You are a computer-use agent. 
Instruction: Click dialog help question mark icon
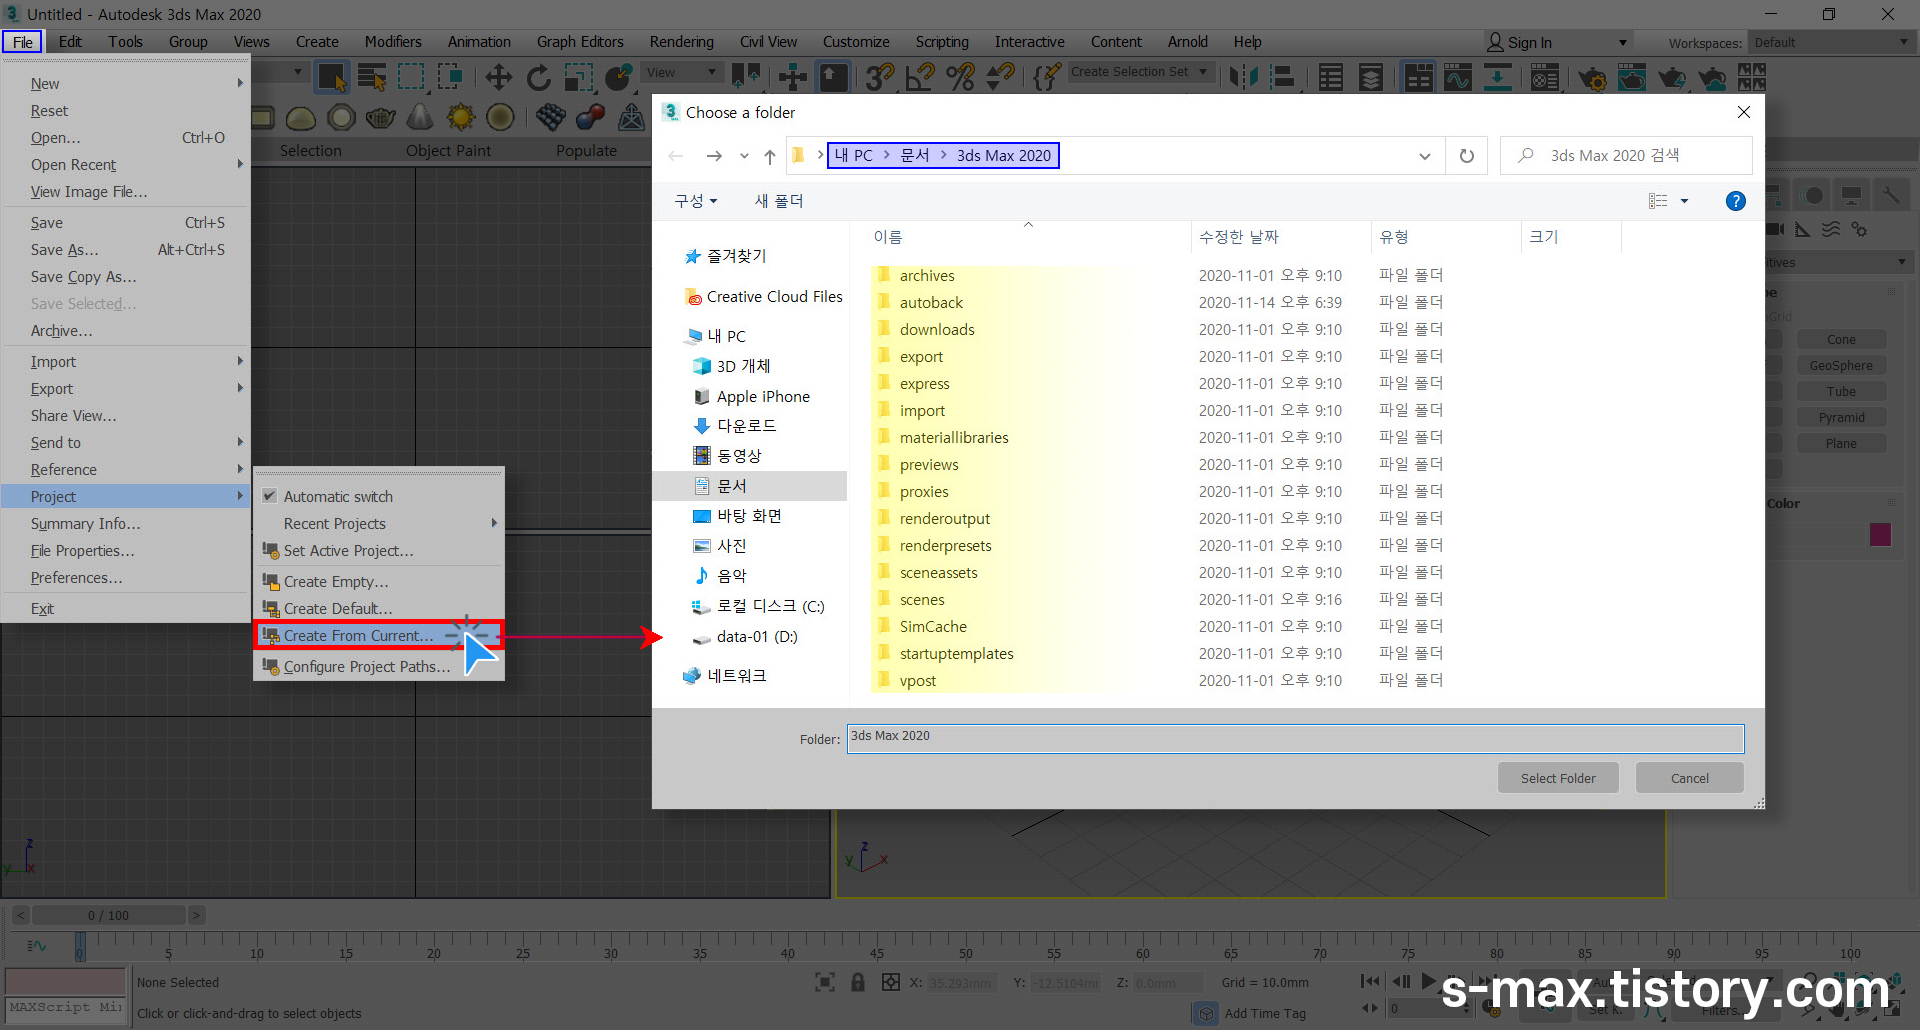coord(1736,201)
